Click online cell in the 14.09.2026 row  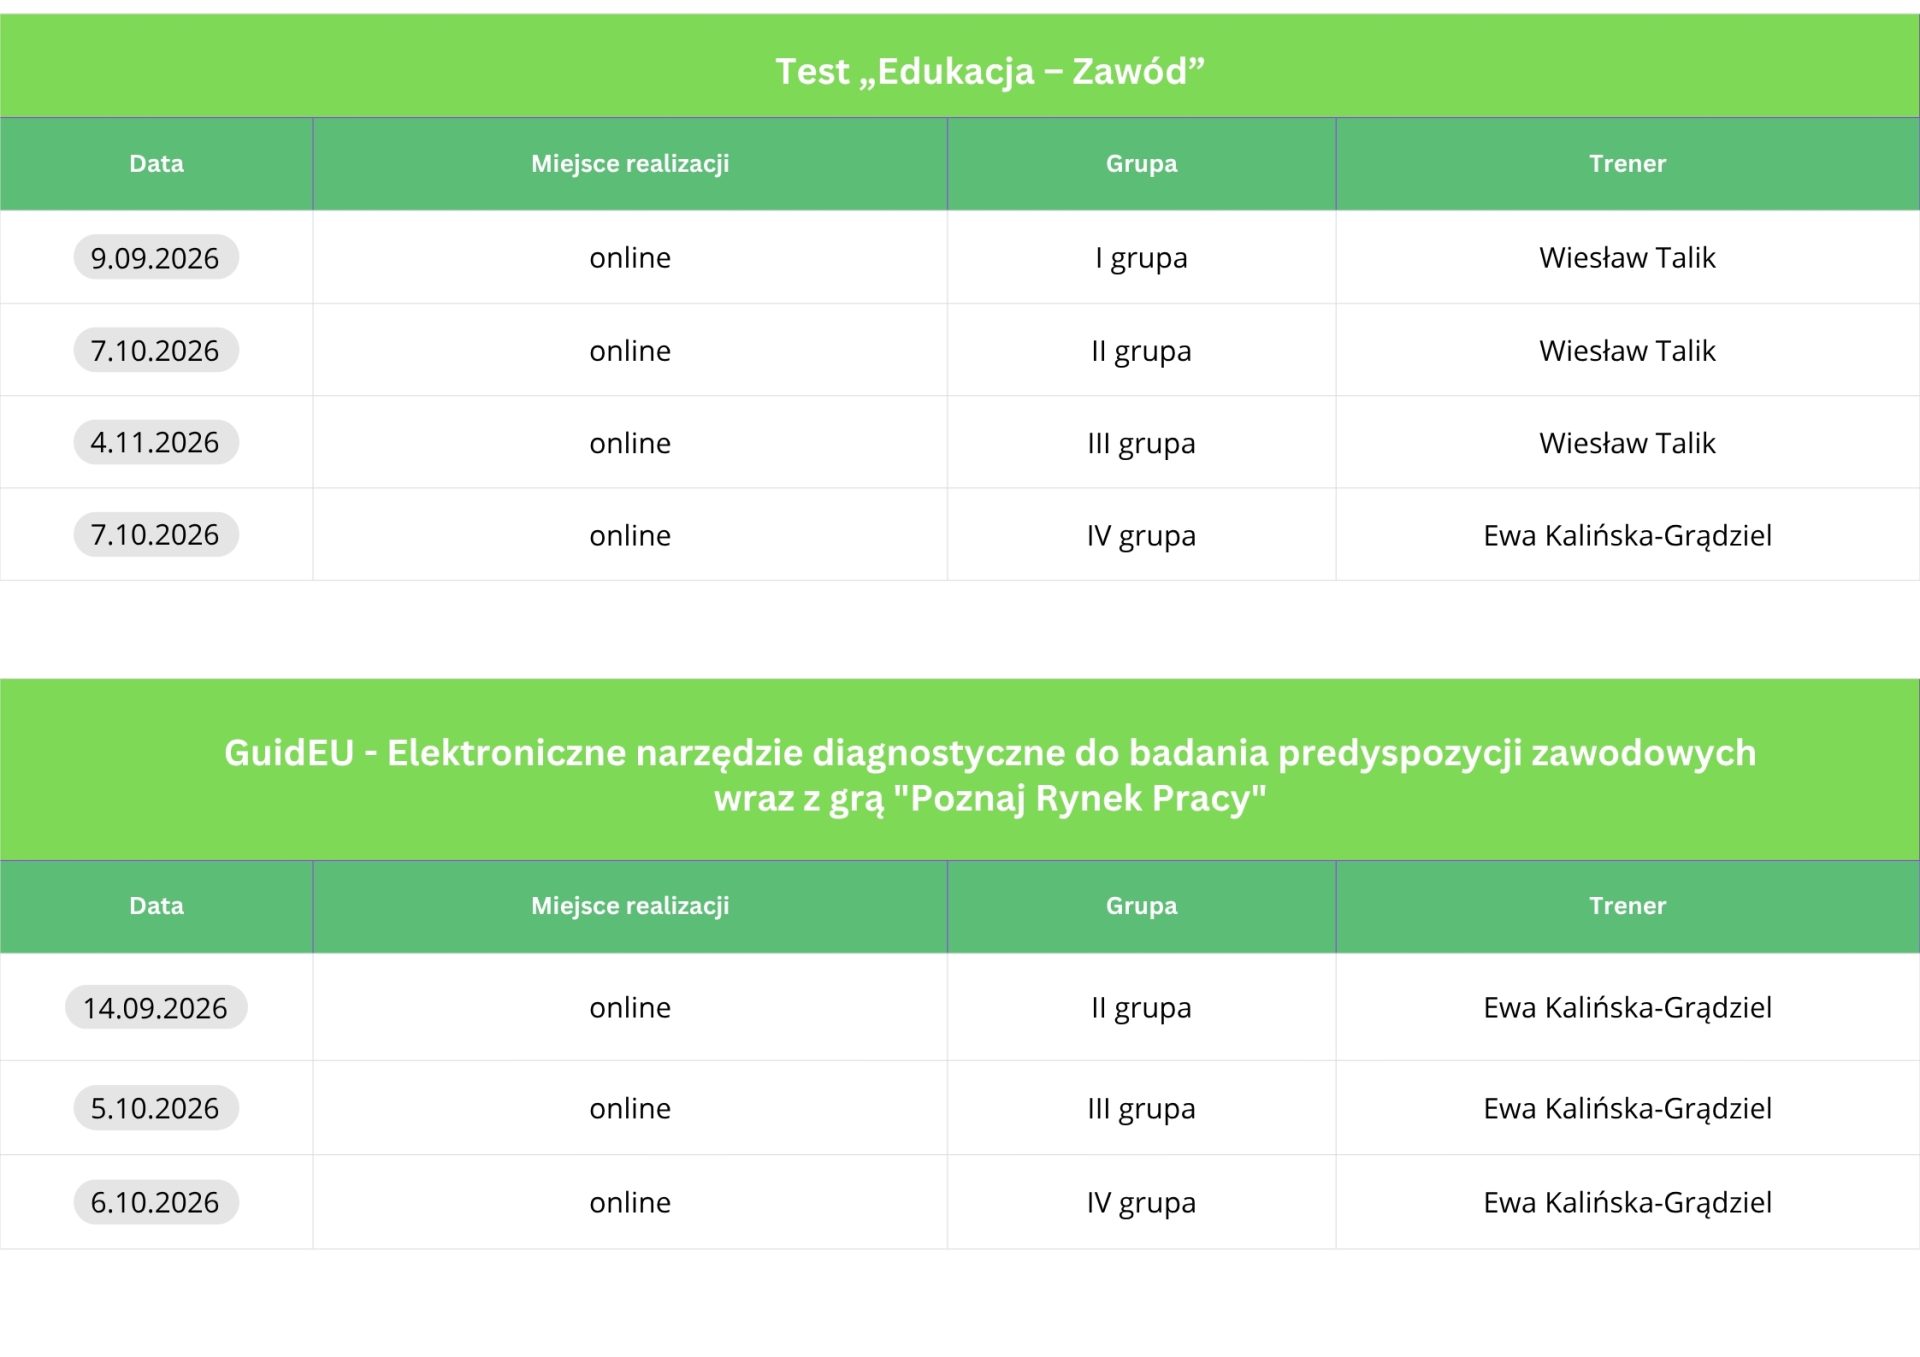pyautogui.click(x=630, y=1007)
